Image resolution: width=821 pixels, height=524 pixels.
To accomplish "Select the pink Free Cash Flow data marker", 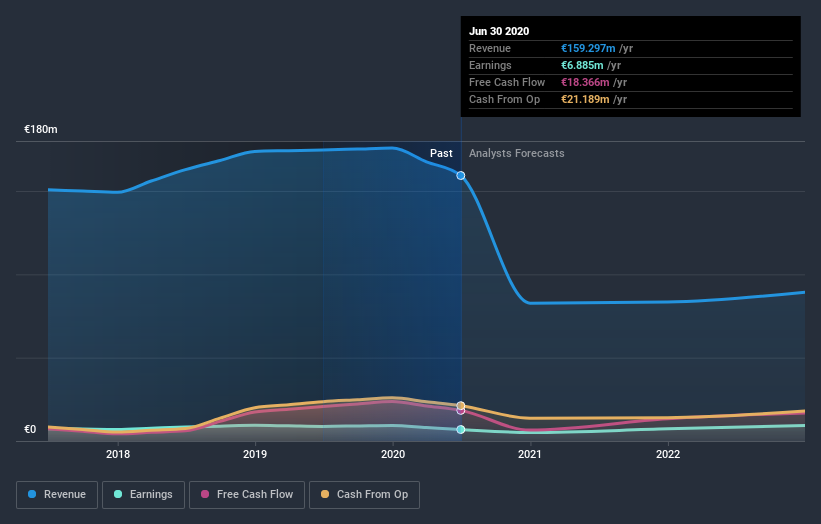I will pos(461,411).
